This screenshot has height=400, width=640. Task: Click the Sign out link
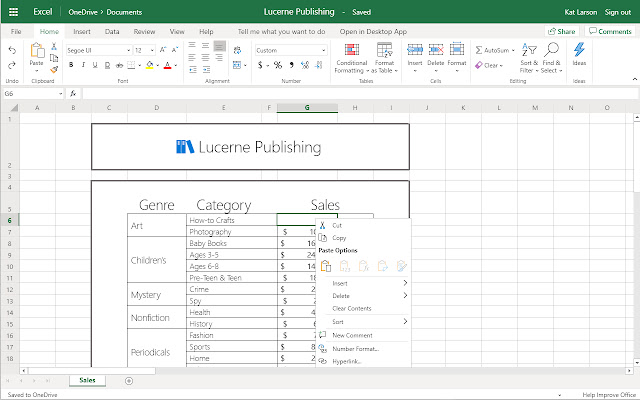(x=617, y=11)
